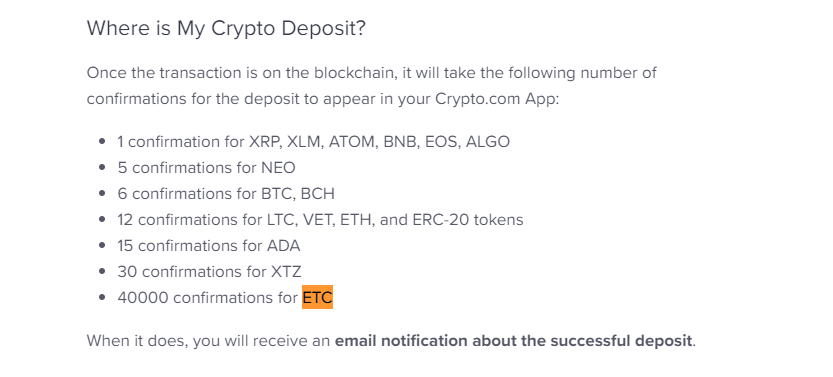Click the bullet dot beside the NEO line

102,167
